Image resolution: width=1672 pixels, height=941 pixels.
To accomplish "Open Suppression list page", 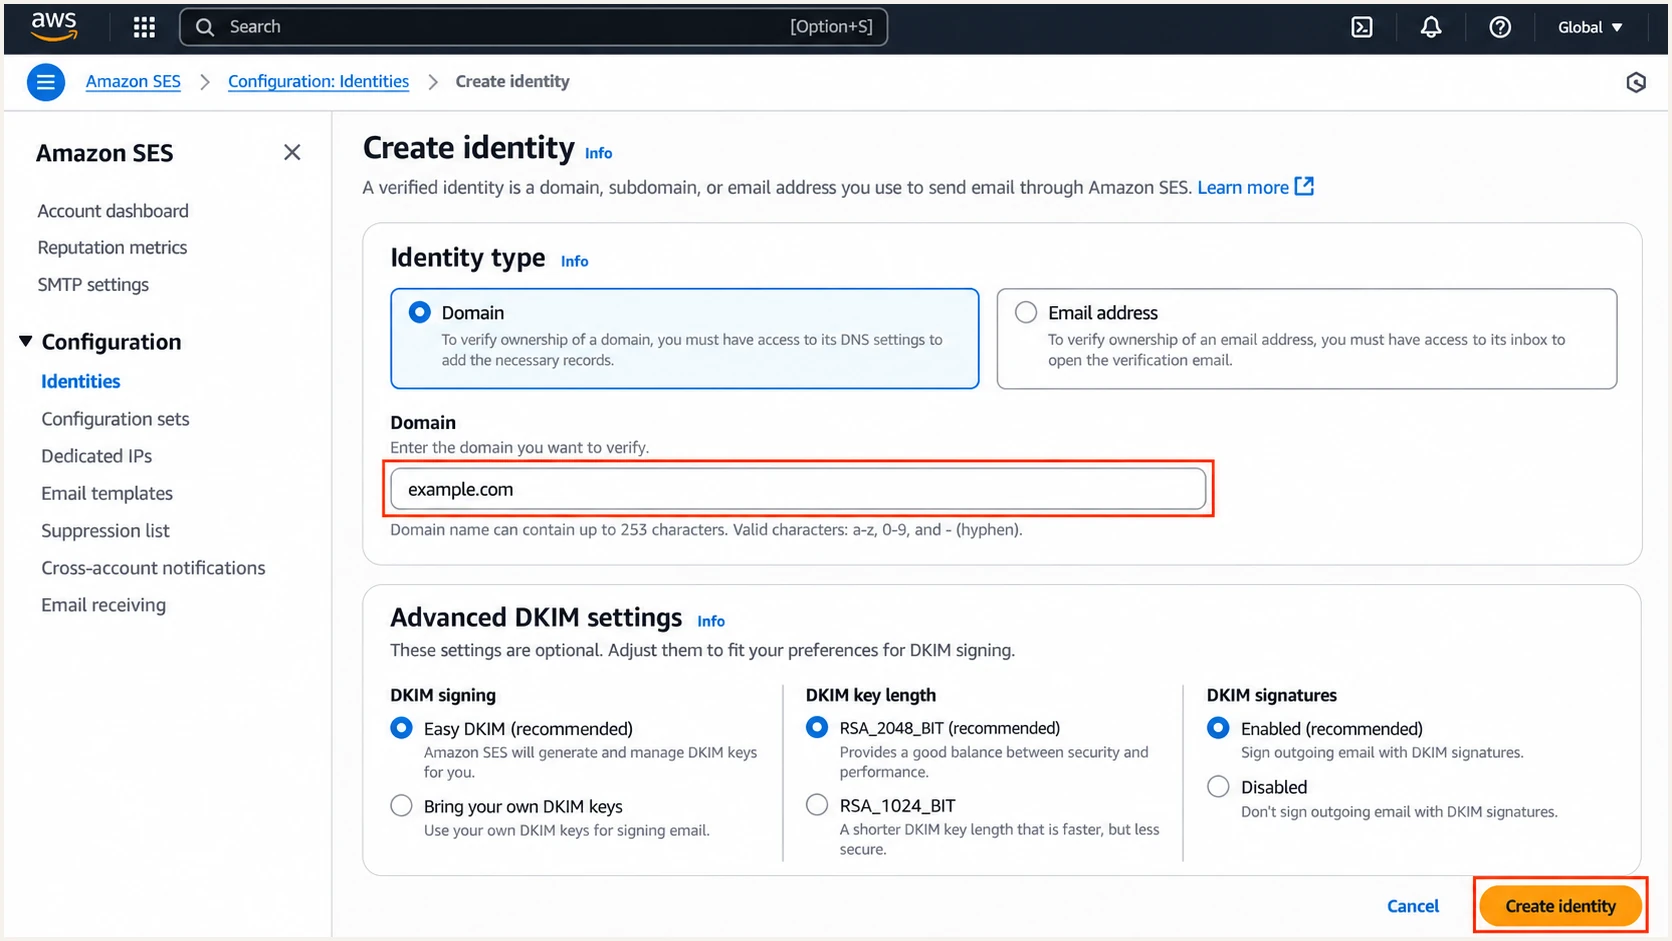I will coord(105,530).
